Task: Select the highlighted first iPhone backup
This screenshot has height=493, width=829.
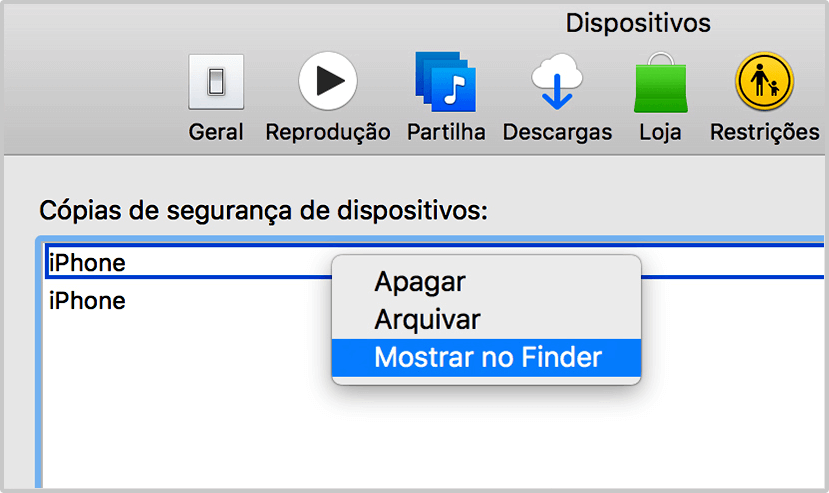Action: point(88,263)
